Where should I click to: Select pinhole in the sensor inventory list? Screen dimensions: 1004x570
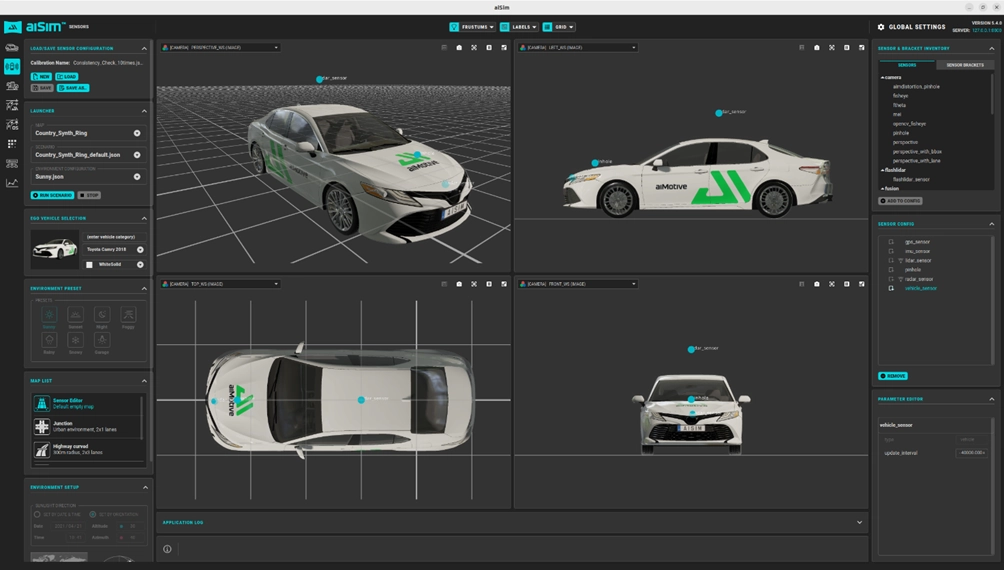pyautogui.click(x=901, y=132)
